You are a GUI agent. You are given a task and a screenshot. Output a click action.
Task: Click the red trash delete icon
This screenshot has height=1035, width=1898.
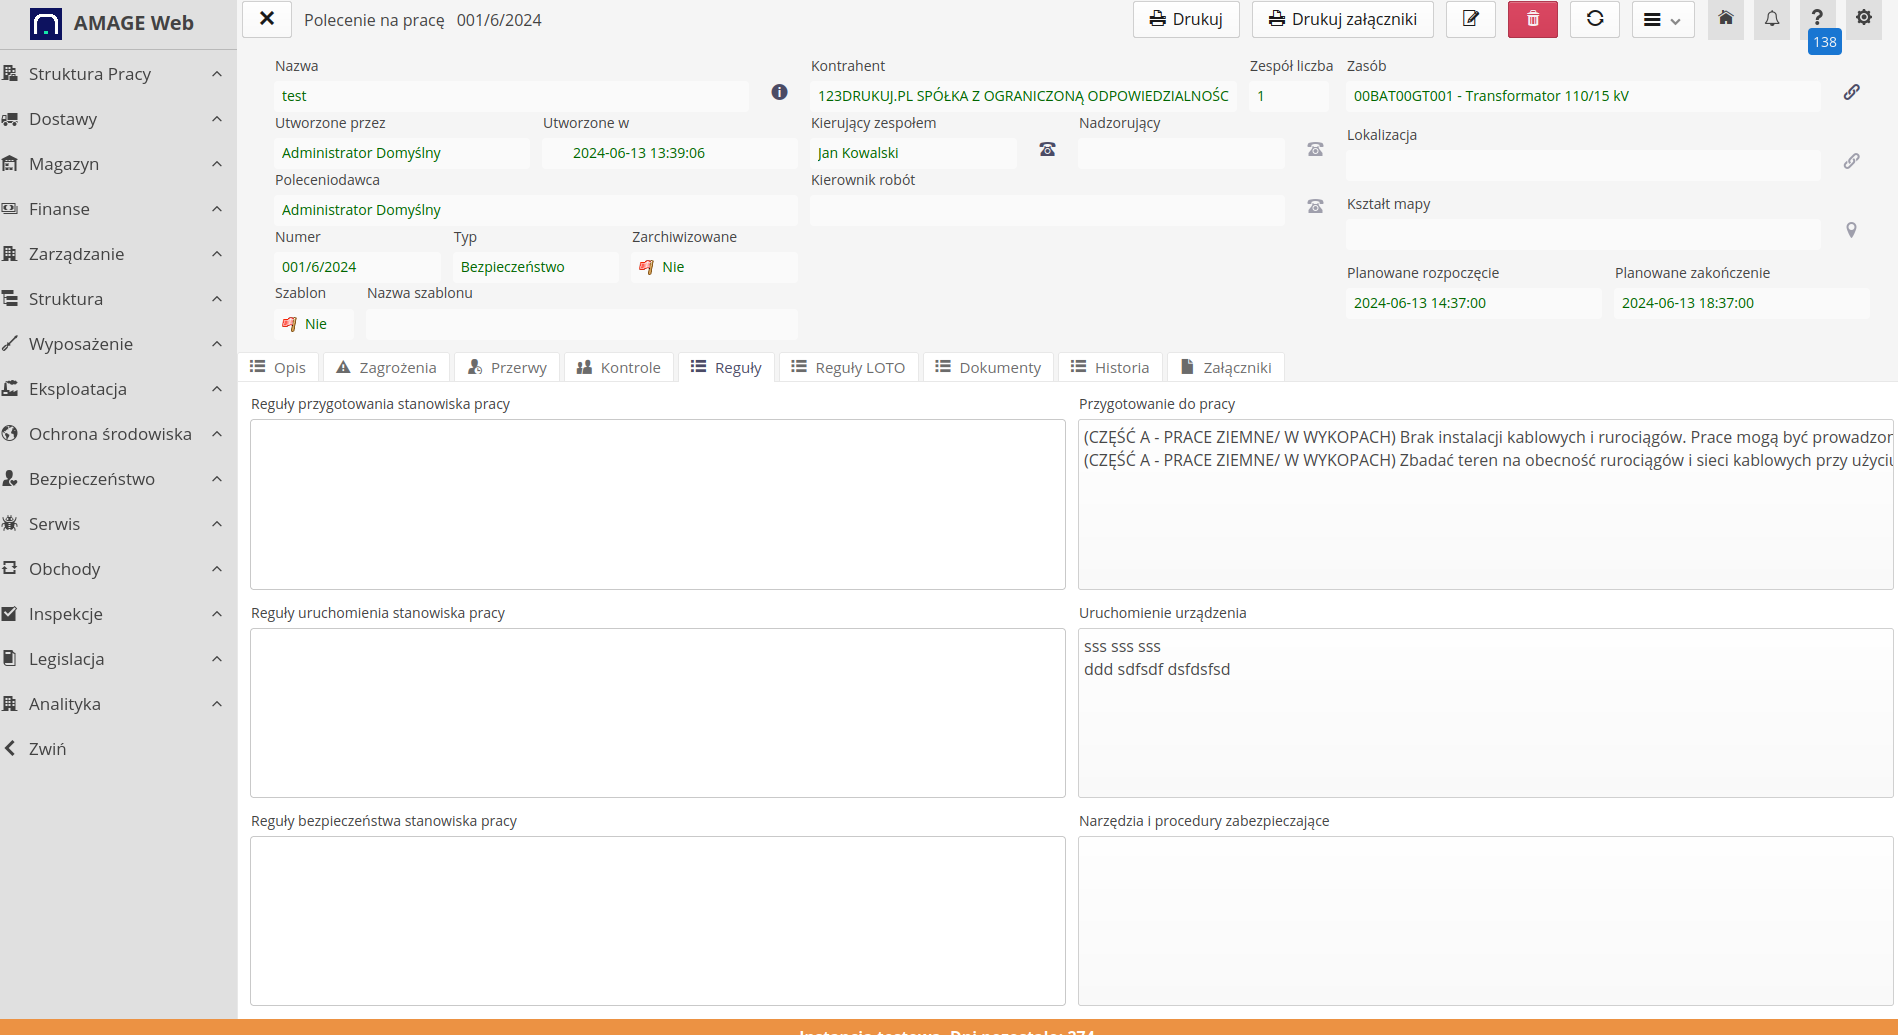1532,19
